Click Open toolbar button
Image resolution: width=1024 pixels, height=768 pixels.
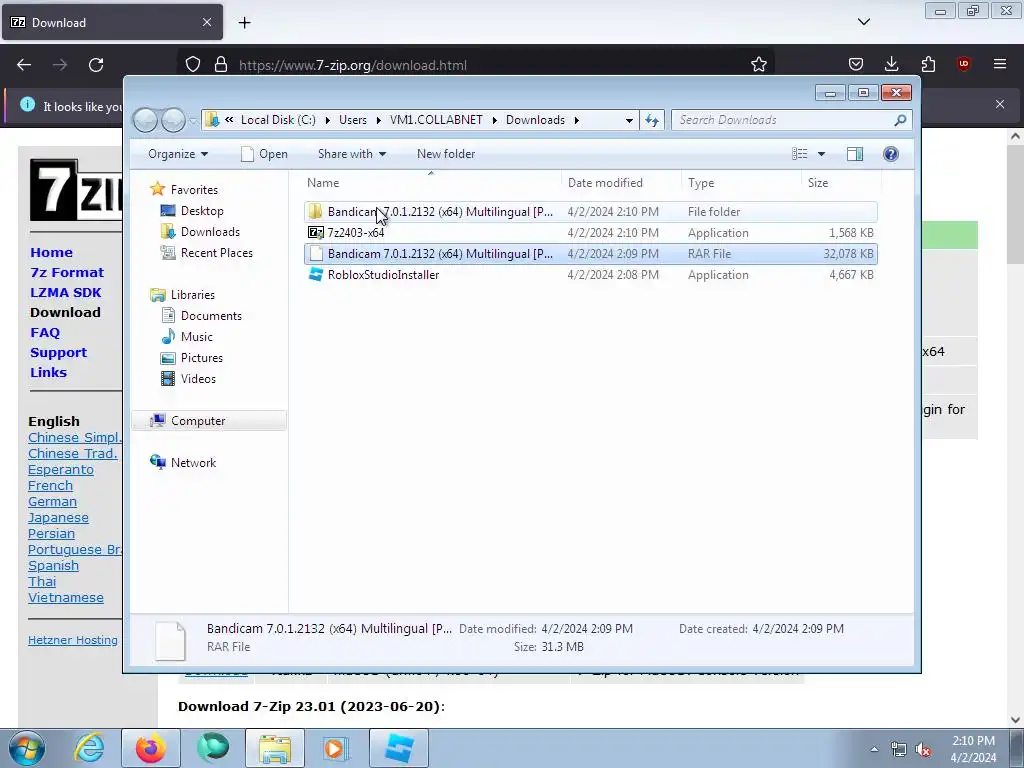[x=264, y=154]
